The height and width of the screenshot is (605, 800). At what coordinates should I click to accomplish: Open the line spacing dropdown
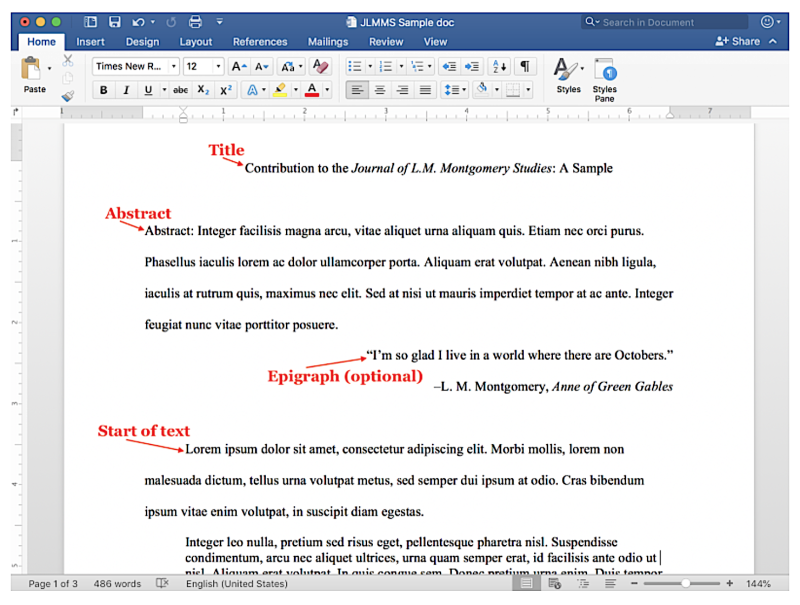coord(456,90)
